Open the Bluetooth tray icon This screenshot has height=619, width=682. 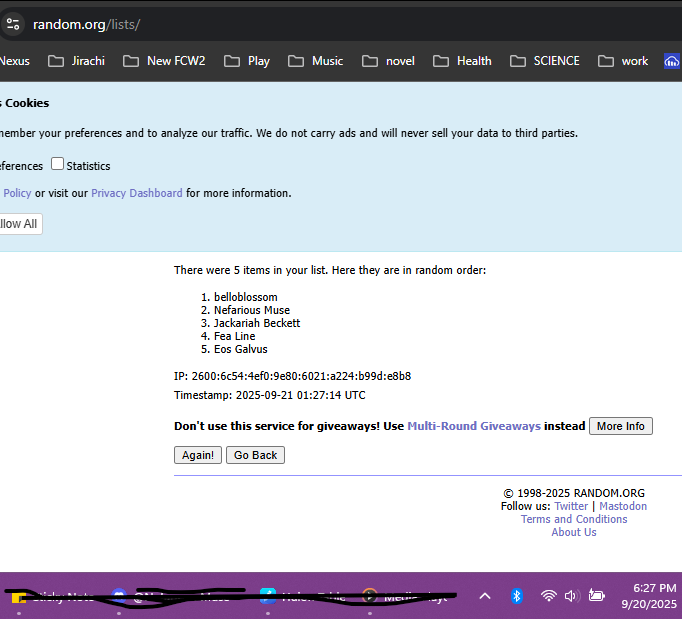[x=517, y=596]
